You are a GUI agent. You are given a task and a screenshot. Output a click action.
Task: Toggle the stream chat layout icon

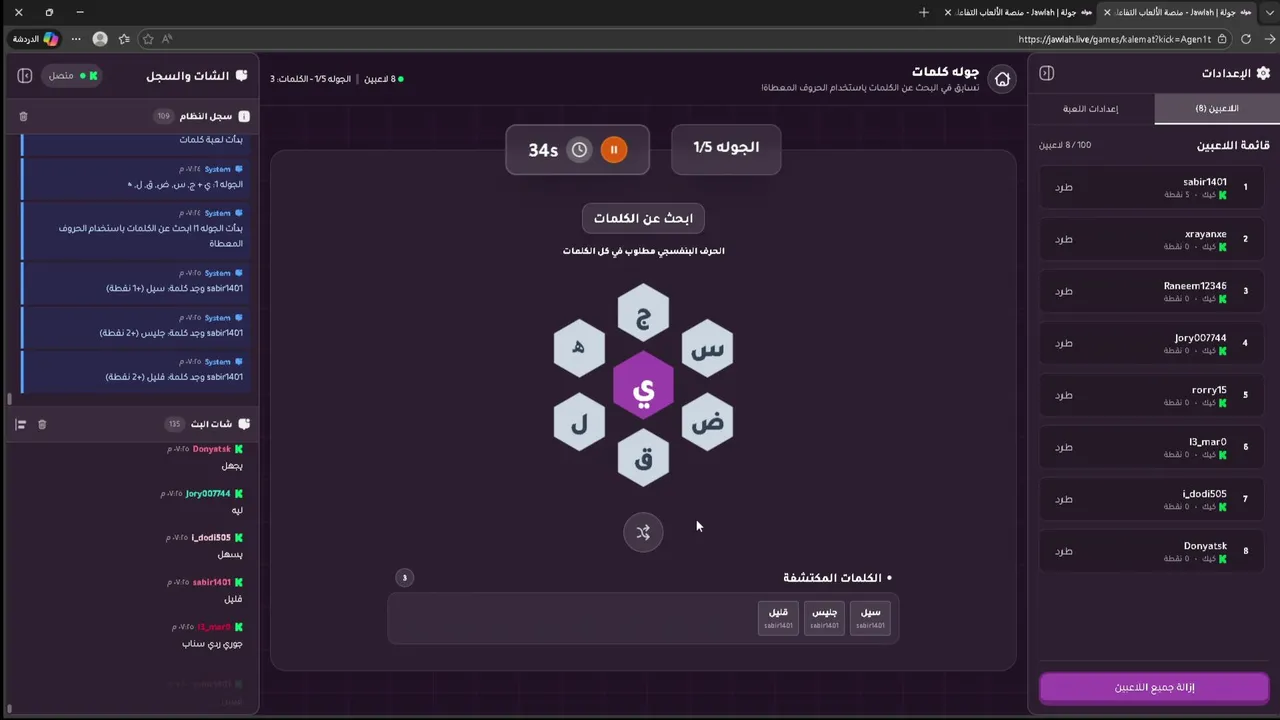coord(20,424)
